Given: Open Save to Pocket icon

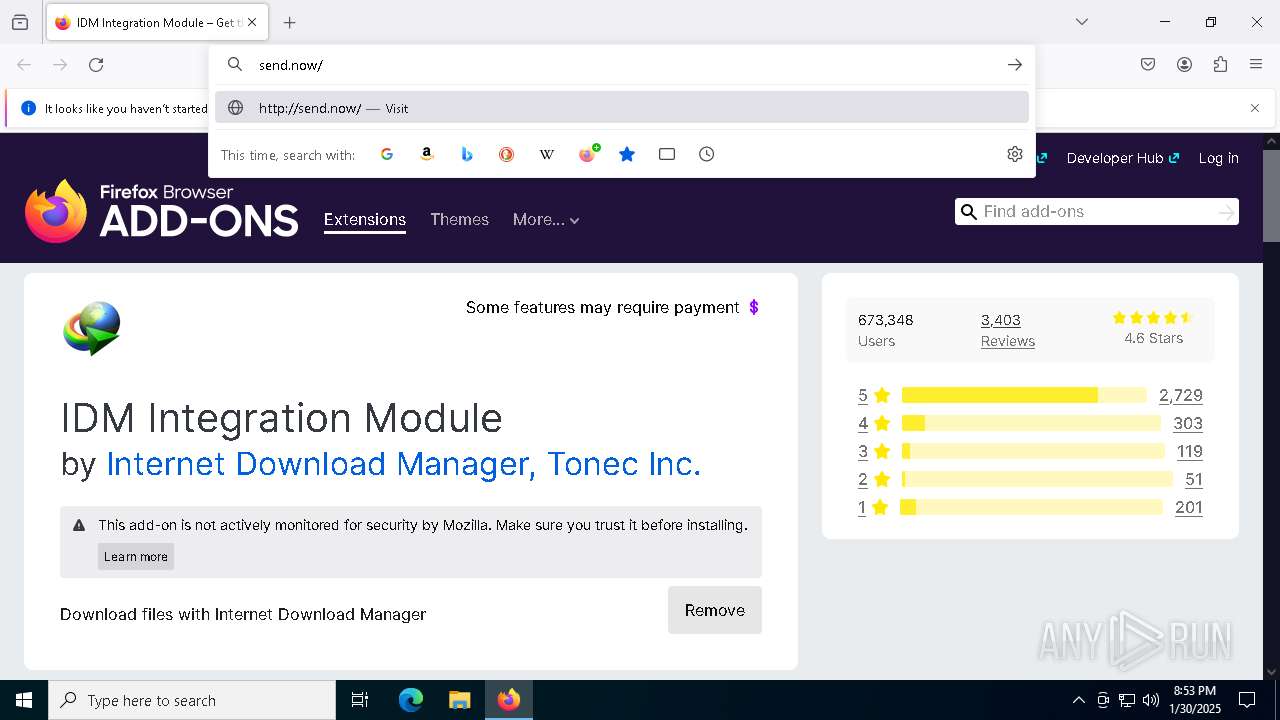Looking at the screenshot, I should pyautogui.click(x=1148, y=65).
